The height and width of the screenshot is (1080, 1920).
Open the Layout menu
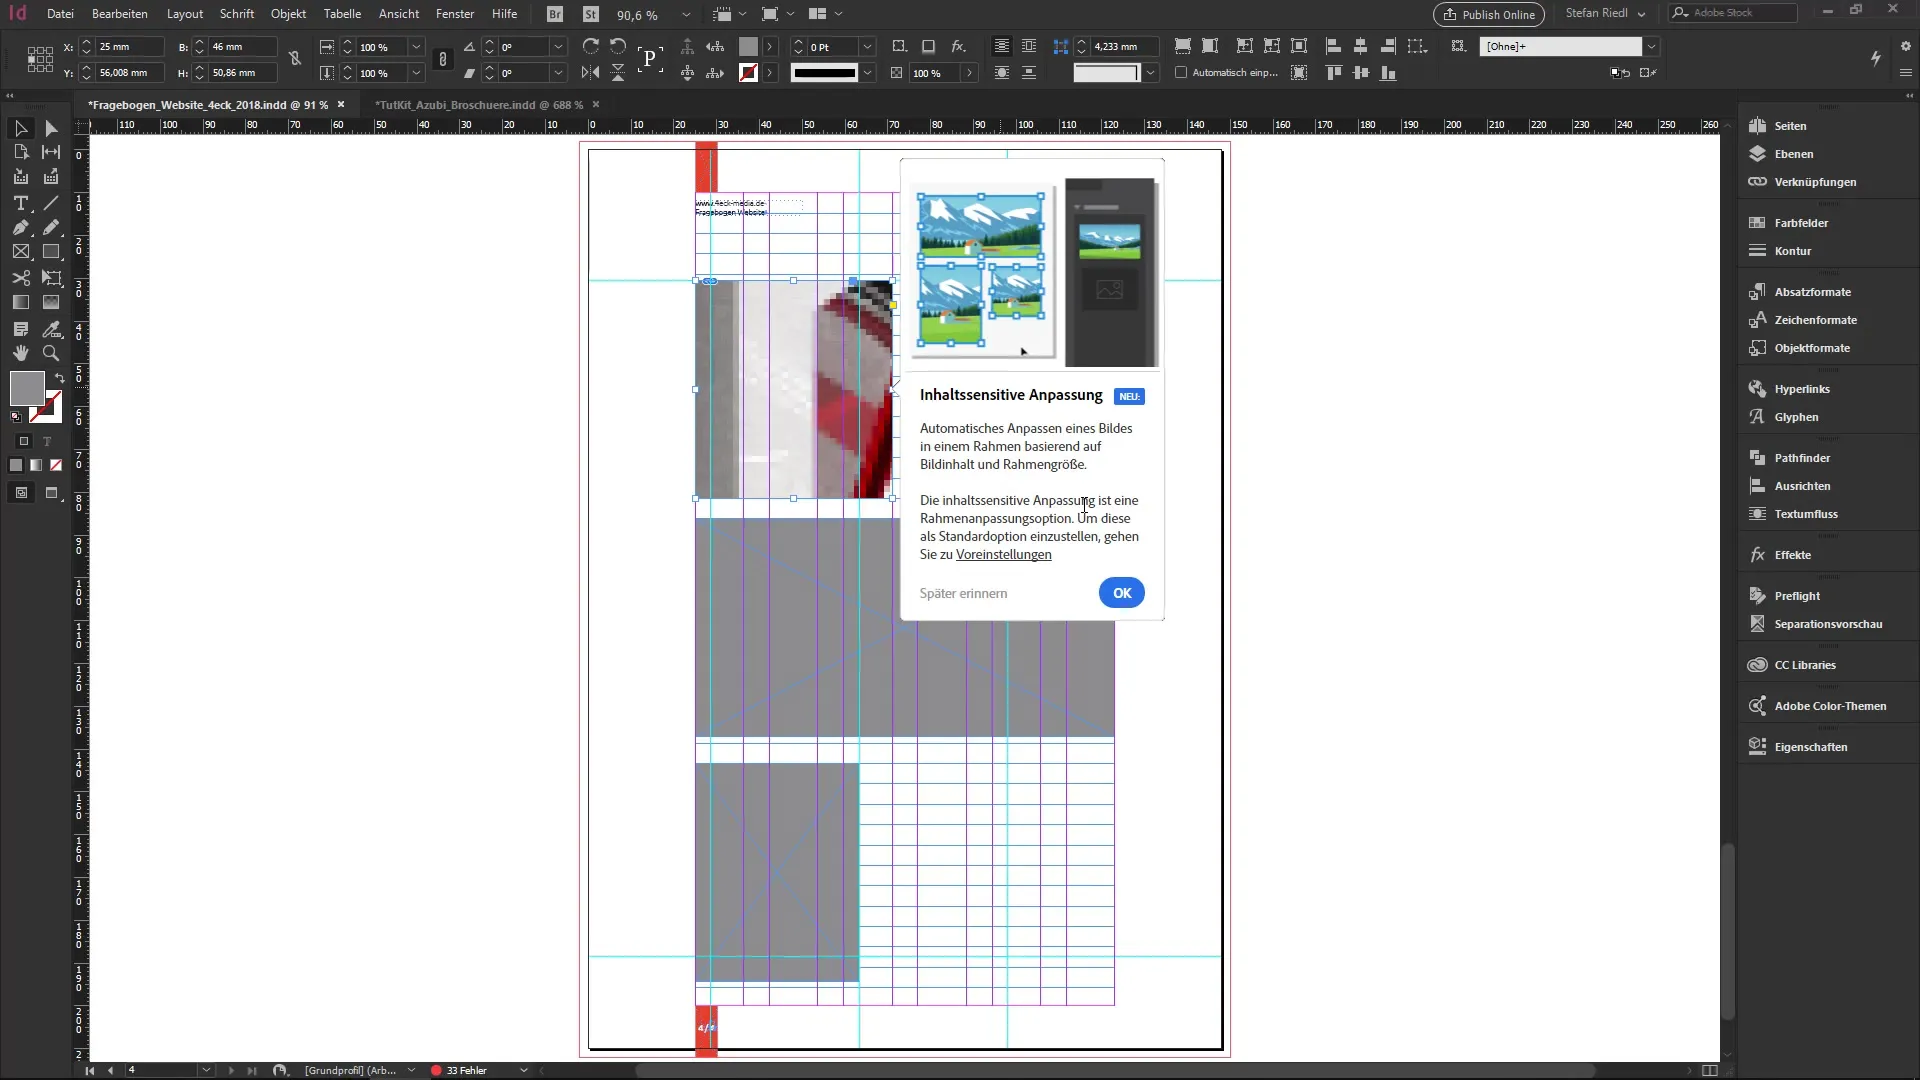point(185,14)
